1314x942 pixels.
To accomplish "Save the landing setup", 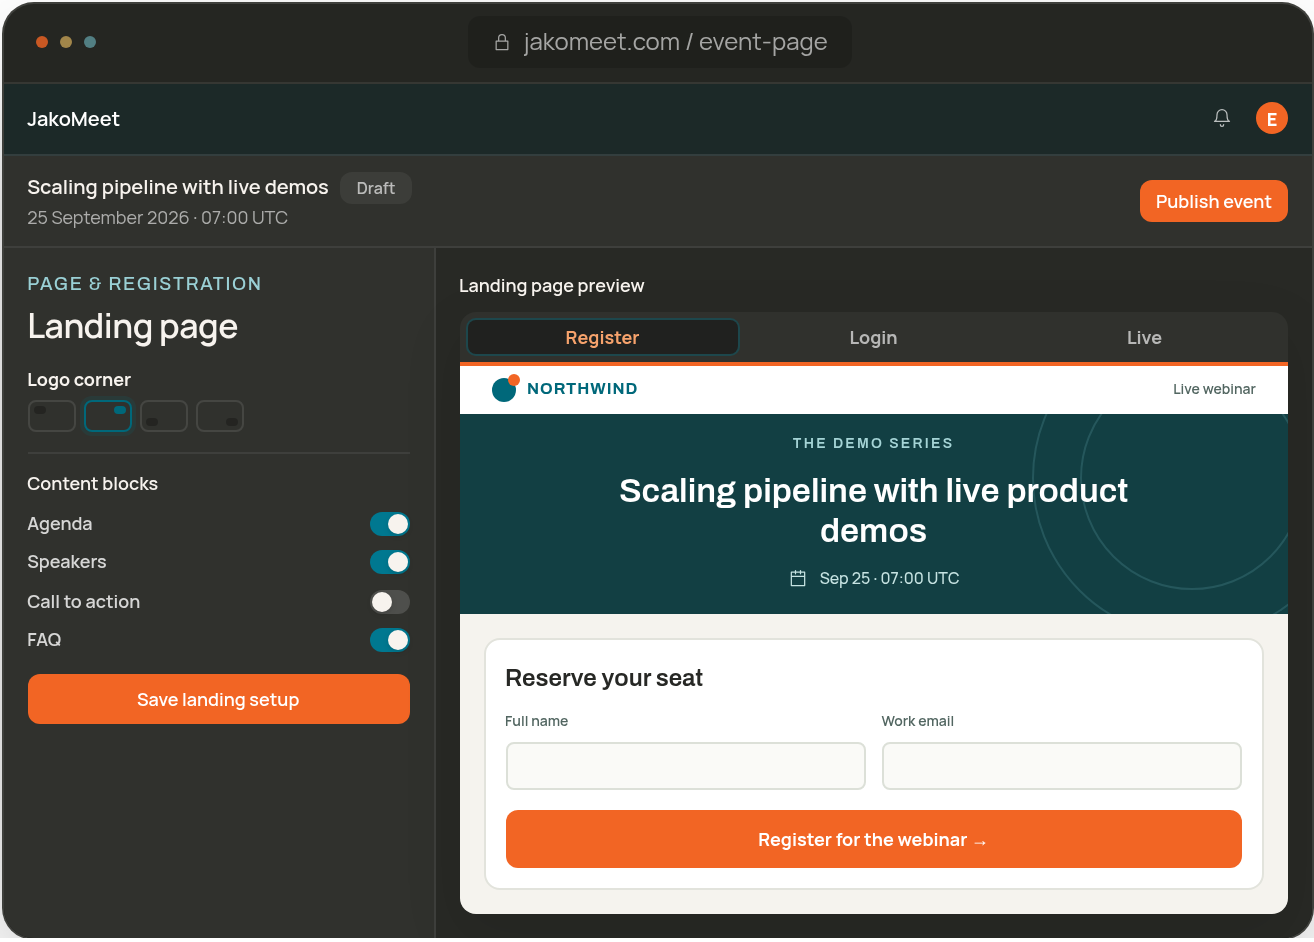I will click(x=219, y=699).
